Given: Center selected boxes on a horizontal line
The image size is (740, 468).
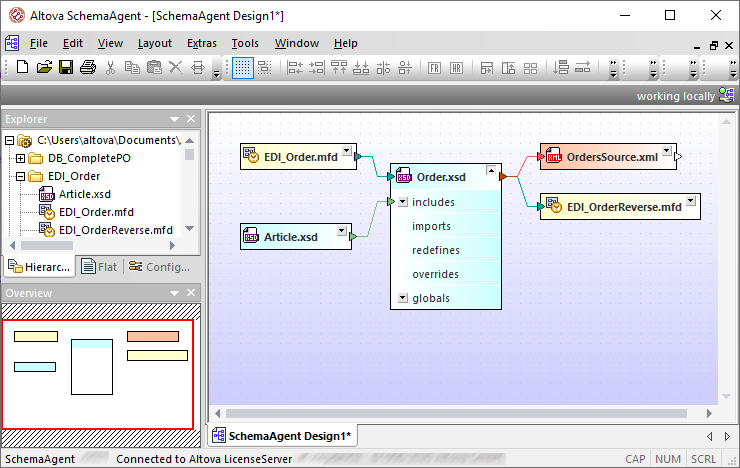Looking at the screenshot, I should click(x=405, y=68).
